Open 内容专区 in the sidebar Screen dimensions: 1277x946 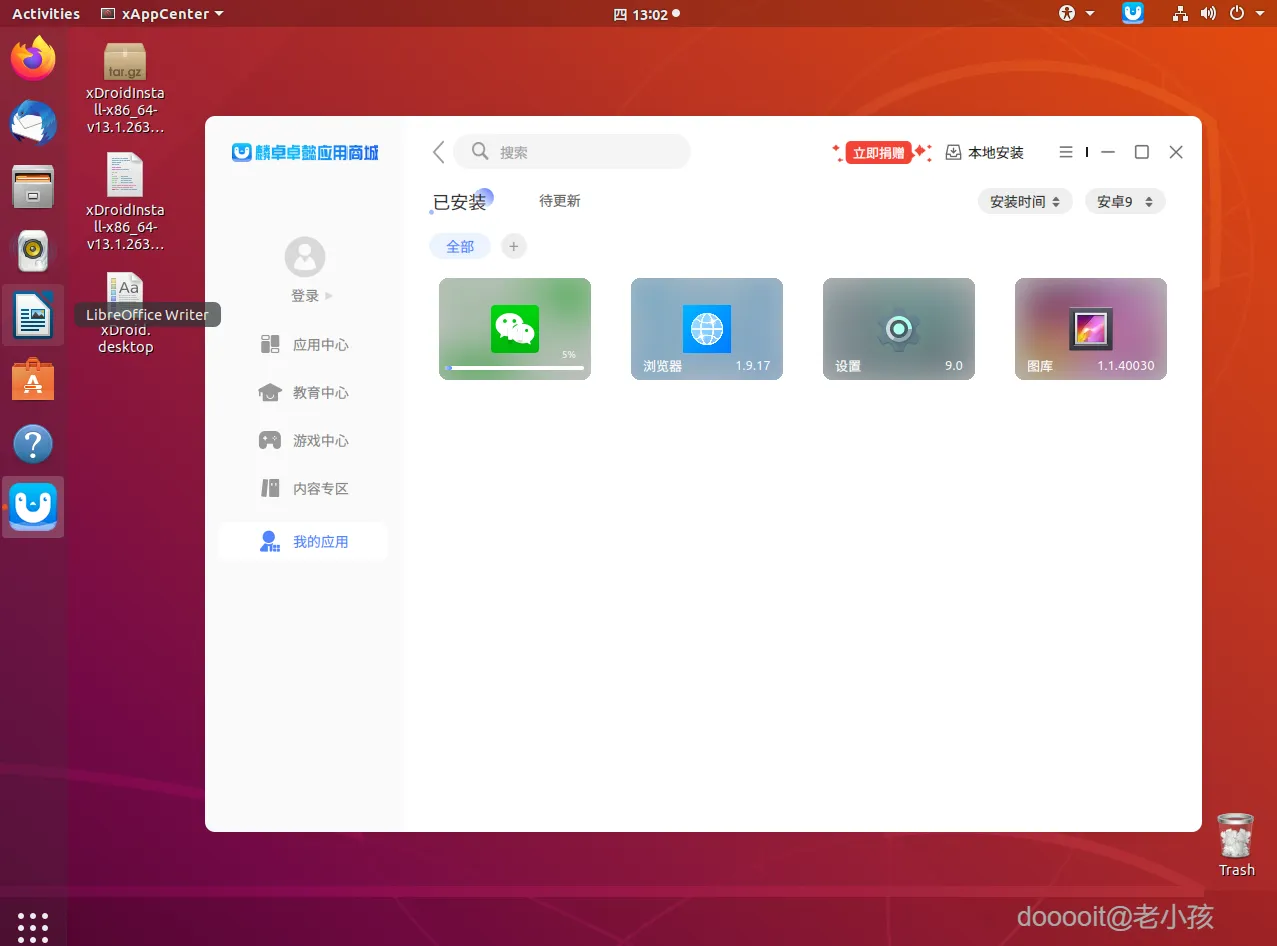[x=303, y=489]
